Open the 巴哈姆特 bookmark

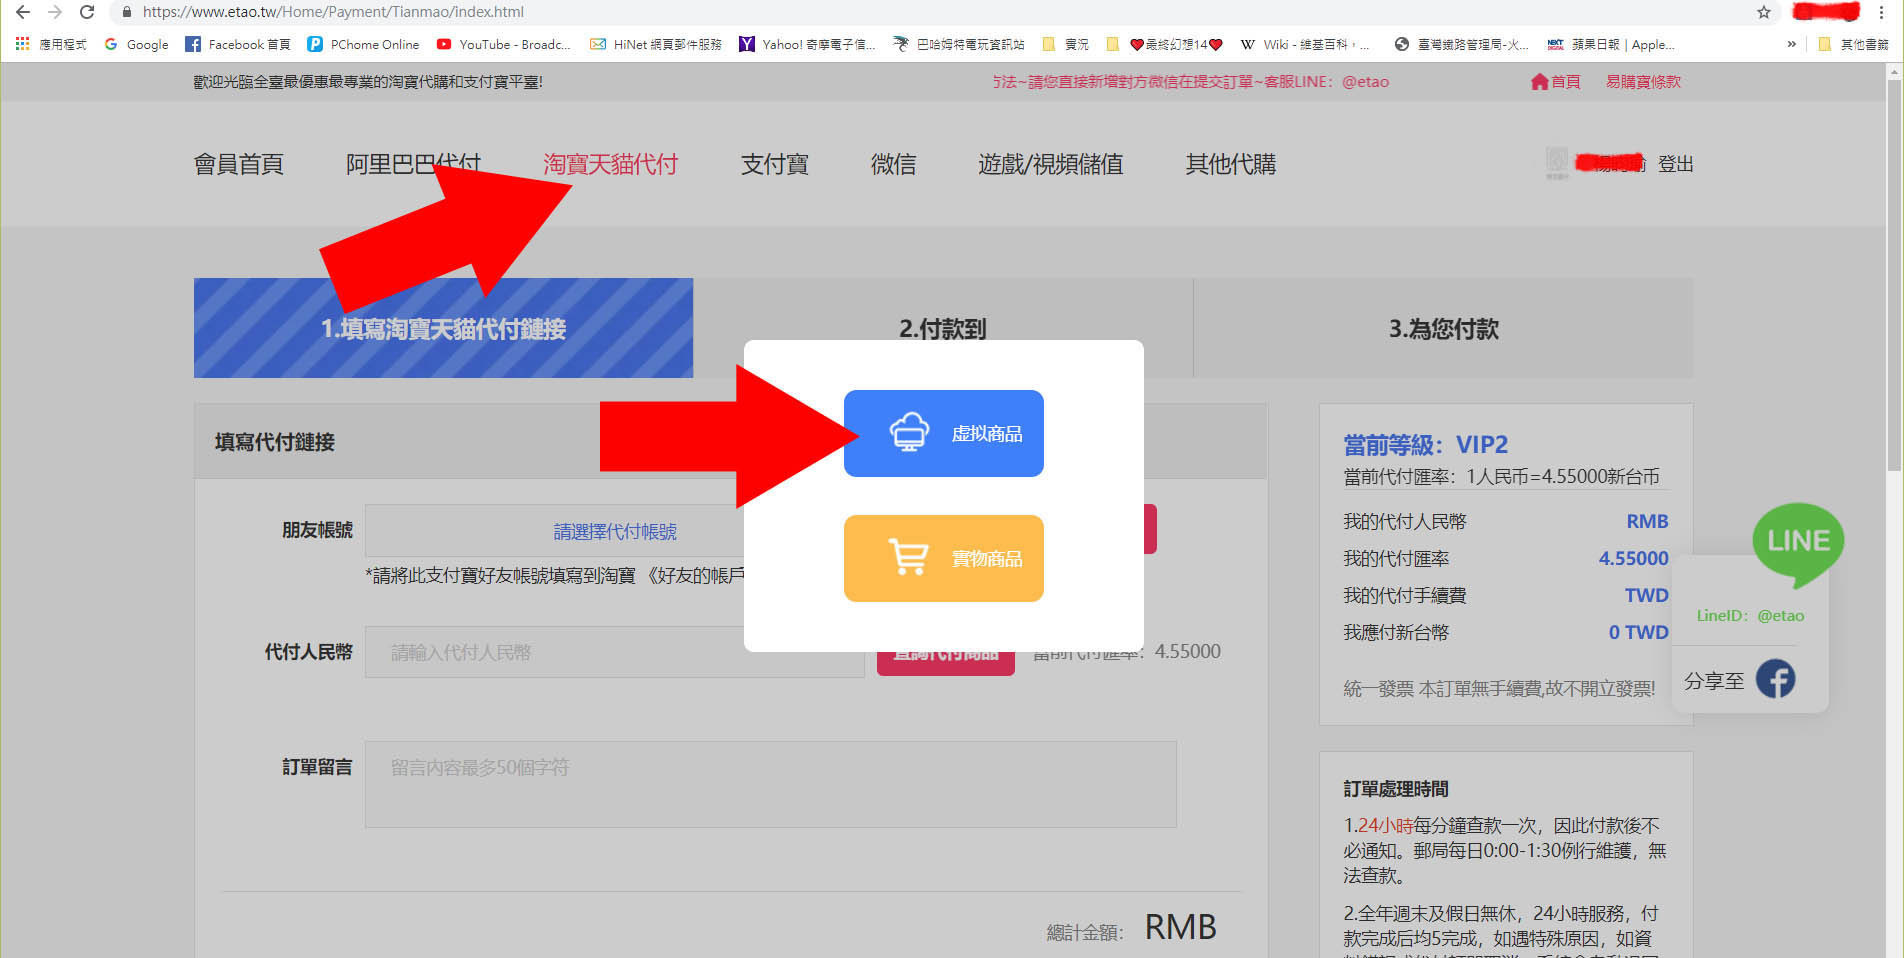point(959,44)
